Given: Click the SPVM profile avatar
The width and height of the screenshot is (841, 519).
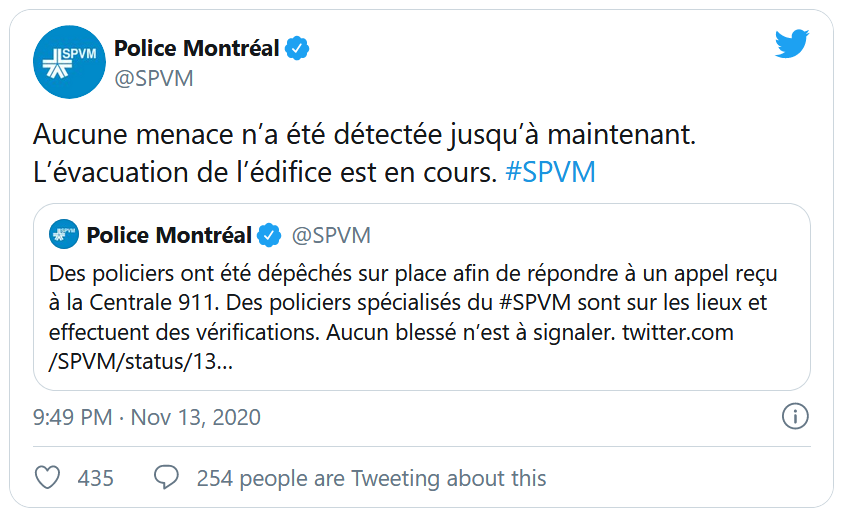Looking at the screenshot, I should coord(68,62).
